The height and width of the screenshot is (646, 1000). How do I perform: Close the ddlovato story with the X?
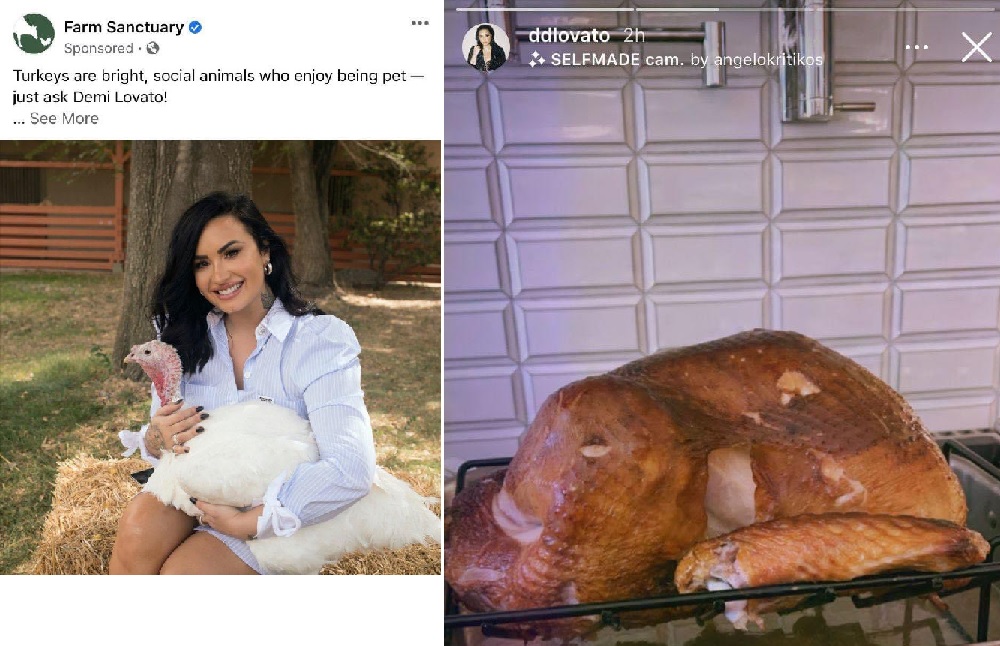pyautogui.click(x=976, y=47)
